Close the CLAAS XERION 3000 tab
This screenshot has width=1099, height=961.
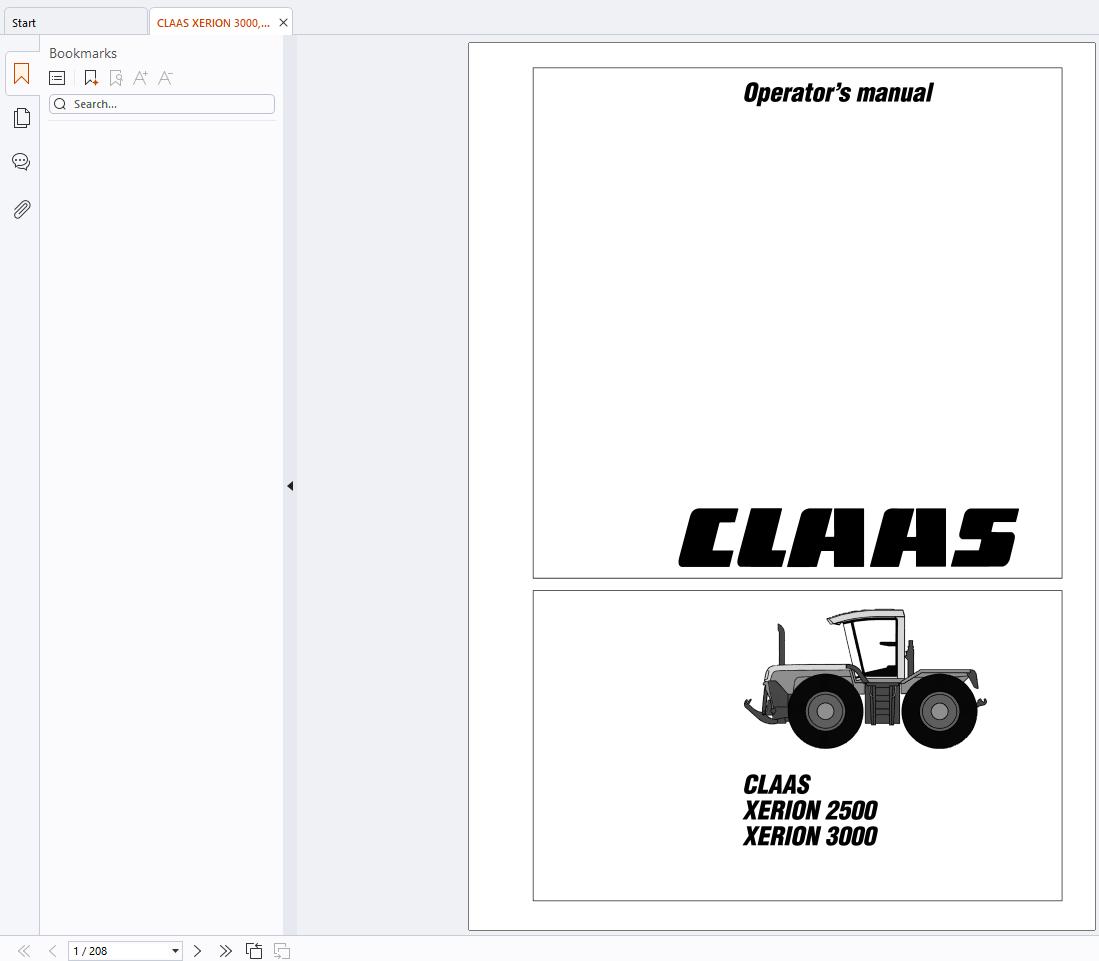283,22
